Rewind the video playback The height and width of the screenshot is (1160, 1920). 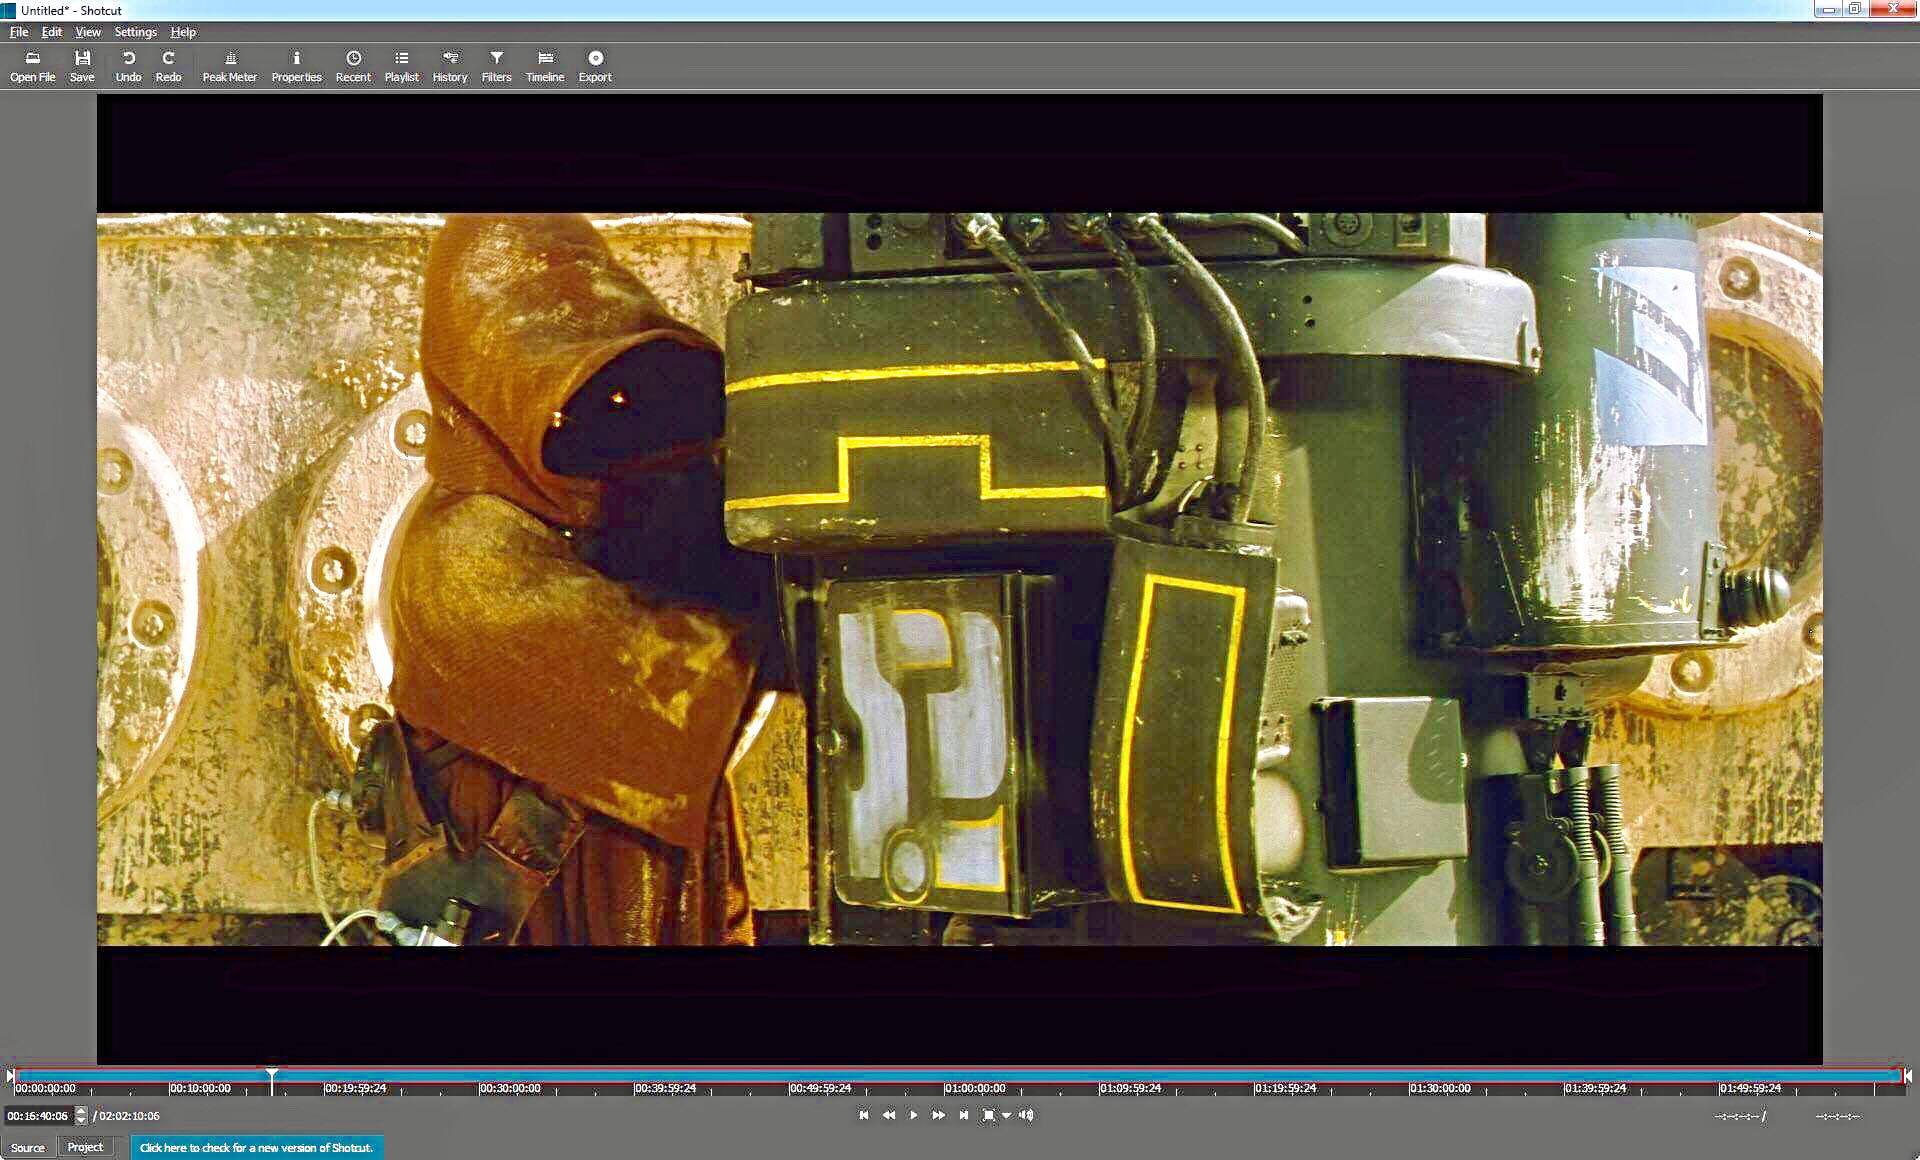888,1115
